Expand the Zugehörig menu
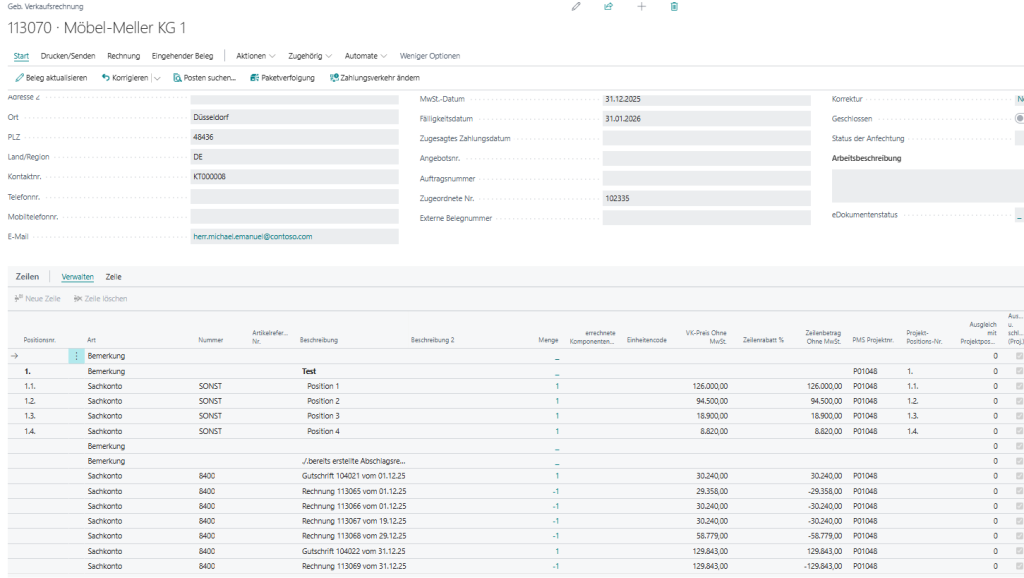The height and width of the screenshot is (578, 1024). coord(310,56)
